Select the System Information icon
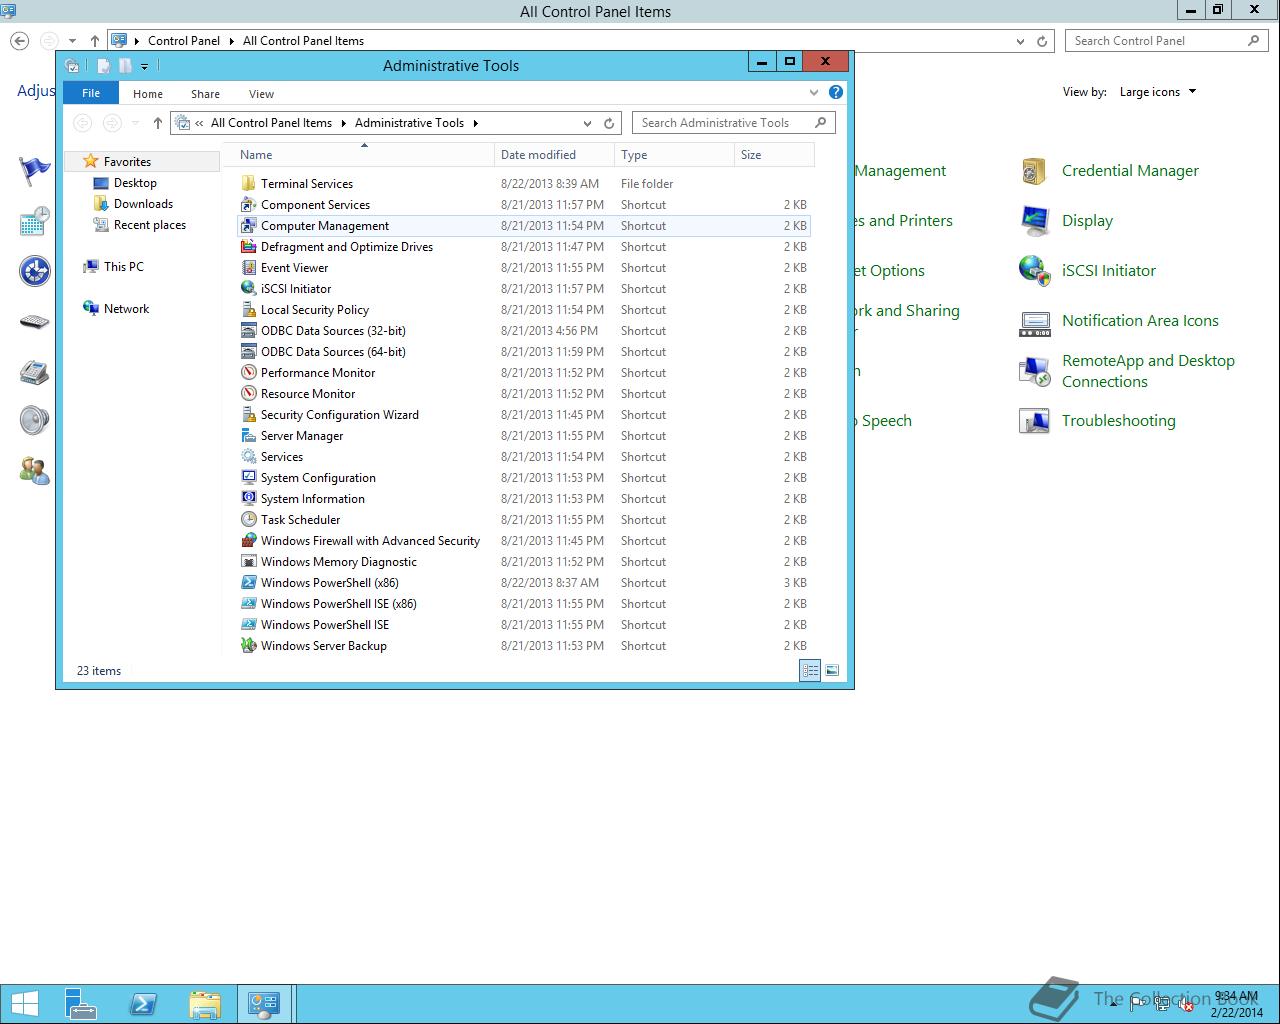 tap(248, 499)
